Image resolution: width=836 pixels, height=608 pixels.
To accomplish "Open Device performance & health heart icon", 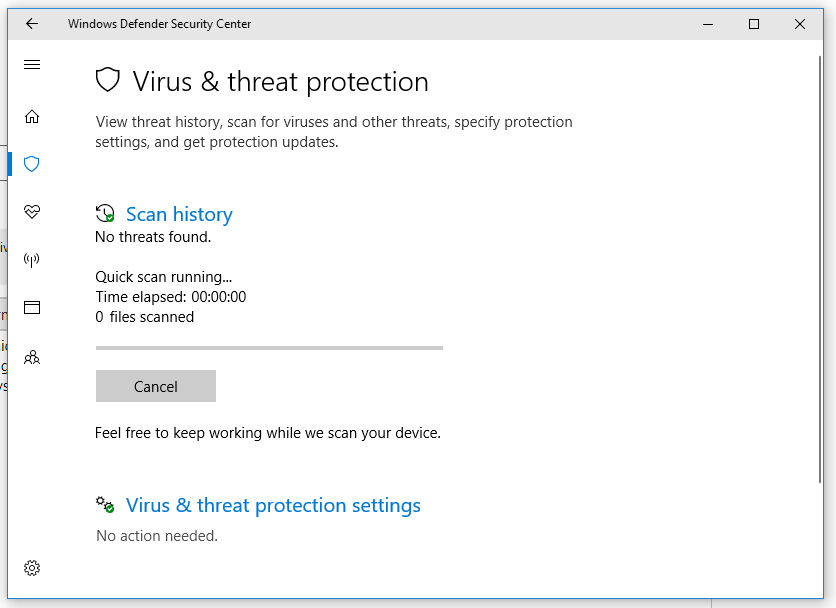I will [31, 211].
